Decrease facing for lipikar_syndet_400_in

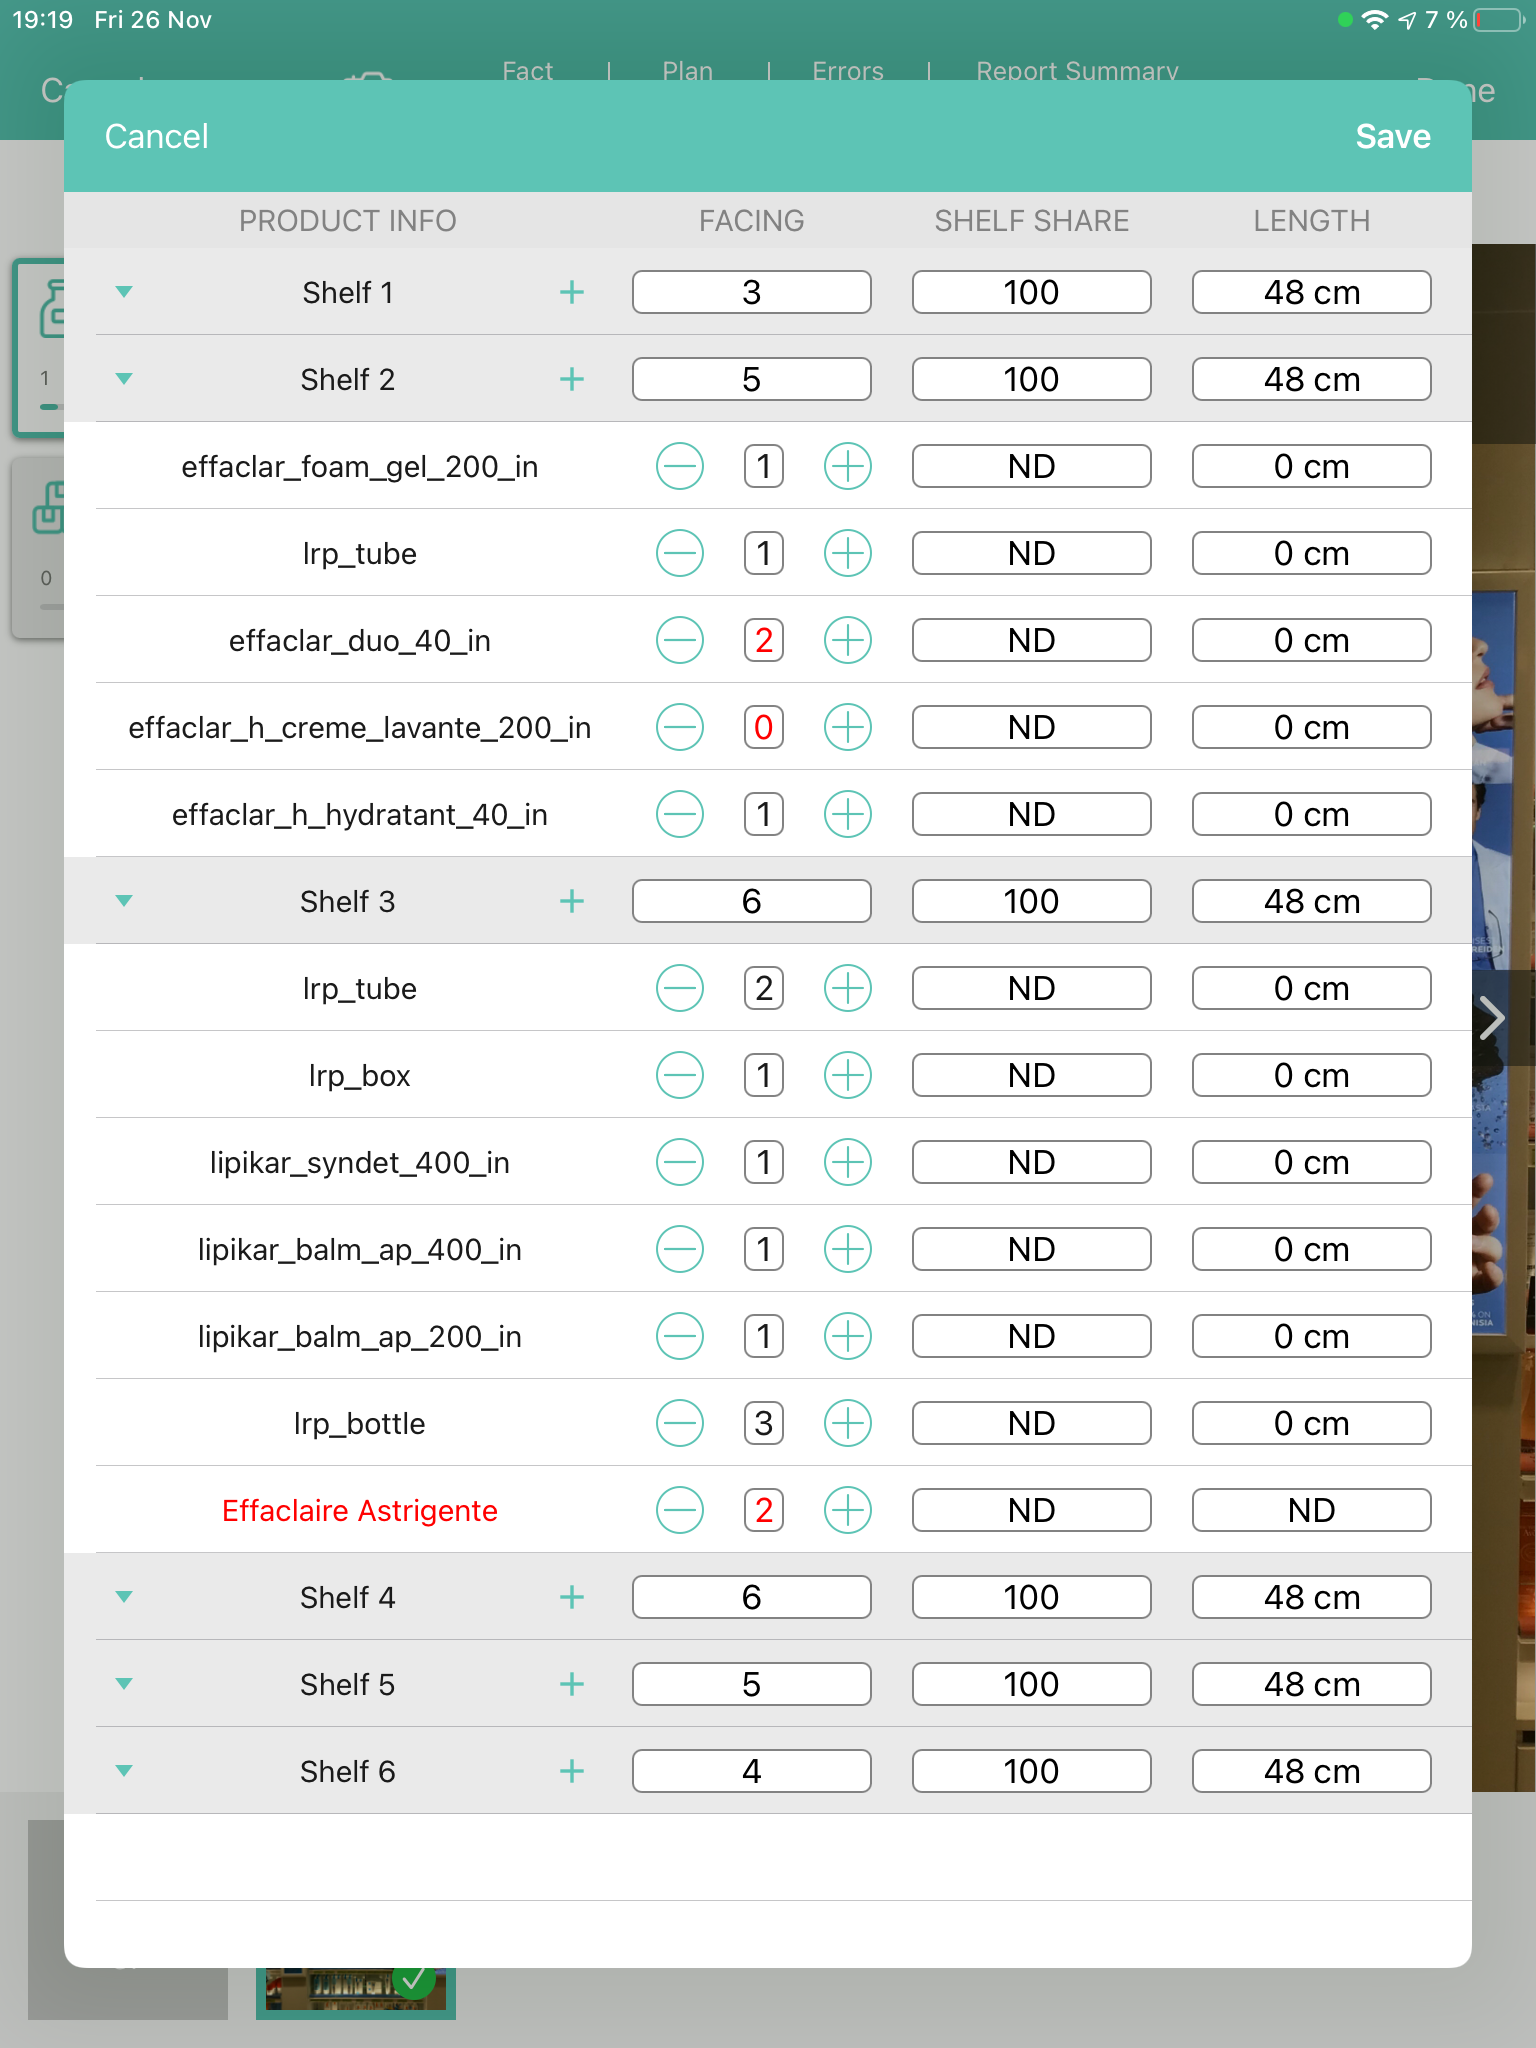(x=680, y=1163)
